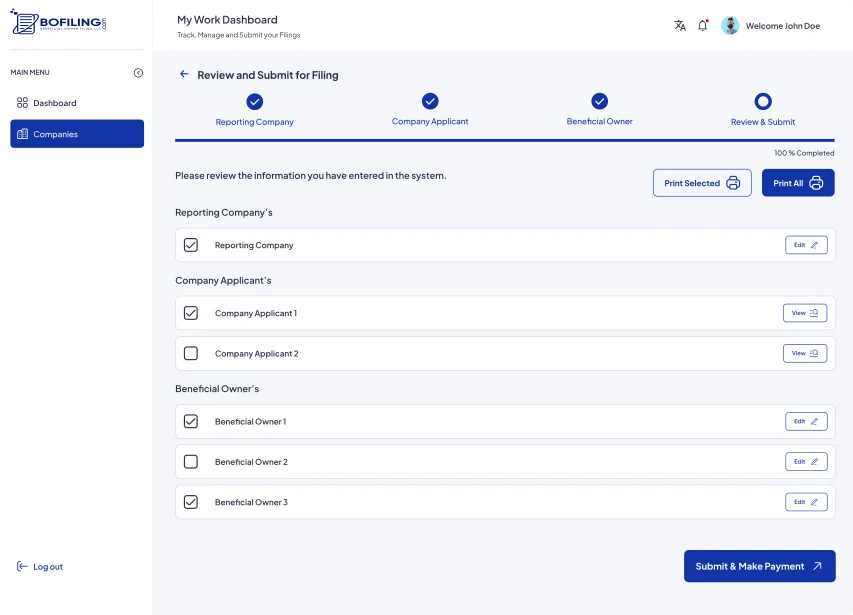
Task: Jump to the Beneficial Owner step
Action: 599,110
